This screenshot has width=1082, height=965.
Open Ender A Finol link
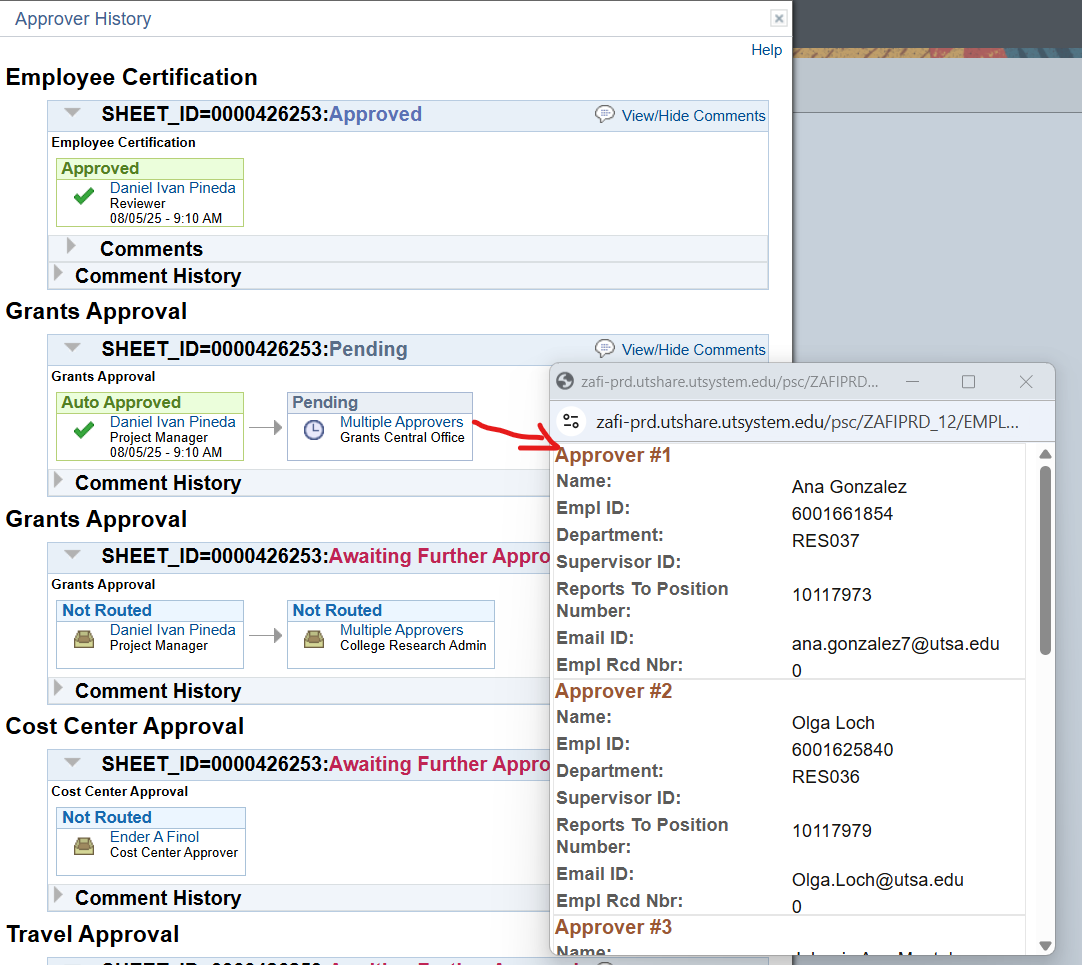(x=155, y=837)
